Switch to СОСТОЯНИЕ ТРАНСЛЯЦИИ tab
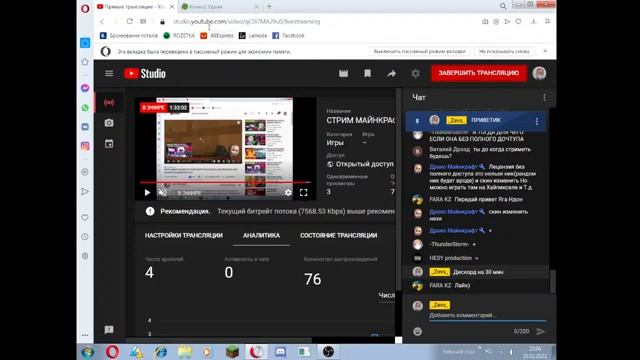Image resolution: width=640 pixels, height=360 pixels. pyautogui.click(x=338, y=236)
